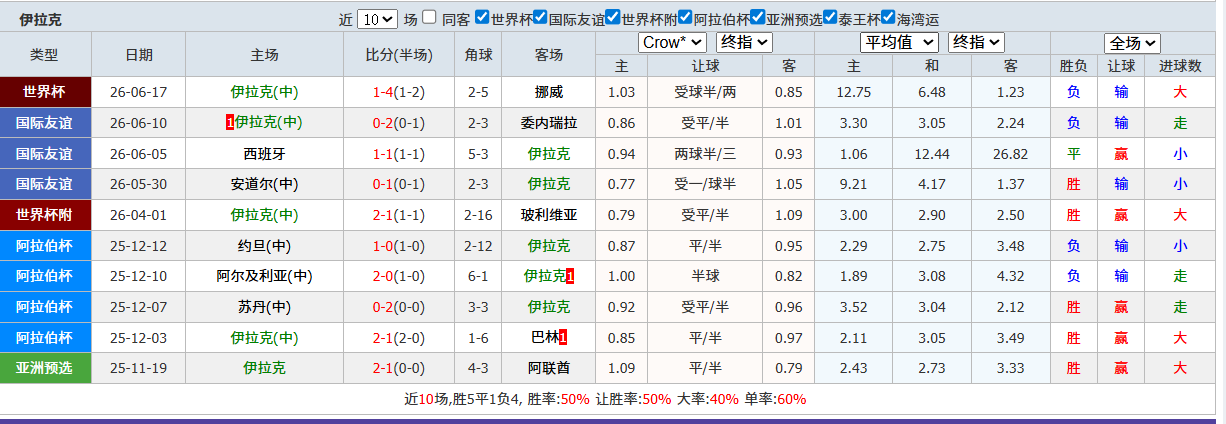Click the 伊拉克 team title
This screenshot has width=1226, height=424.
pos(41,19)
